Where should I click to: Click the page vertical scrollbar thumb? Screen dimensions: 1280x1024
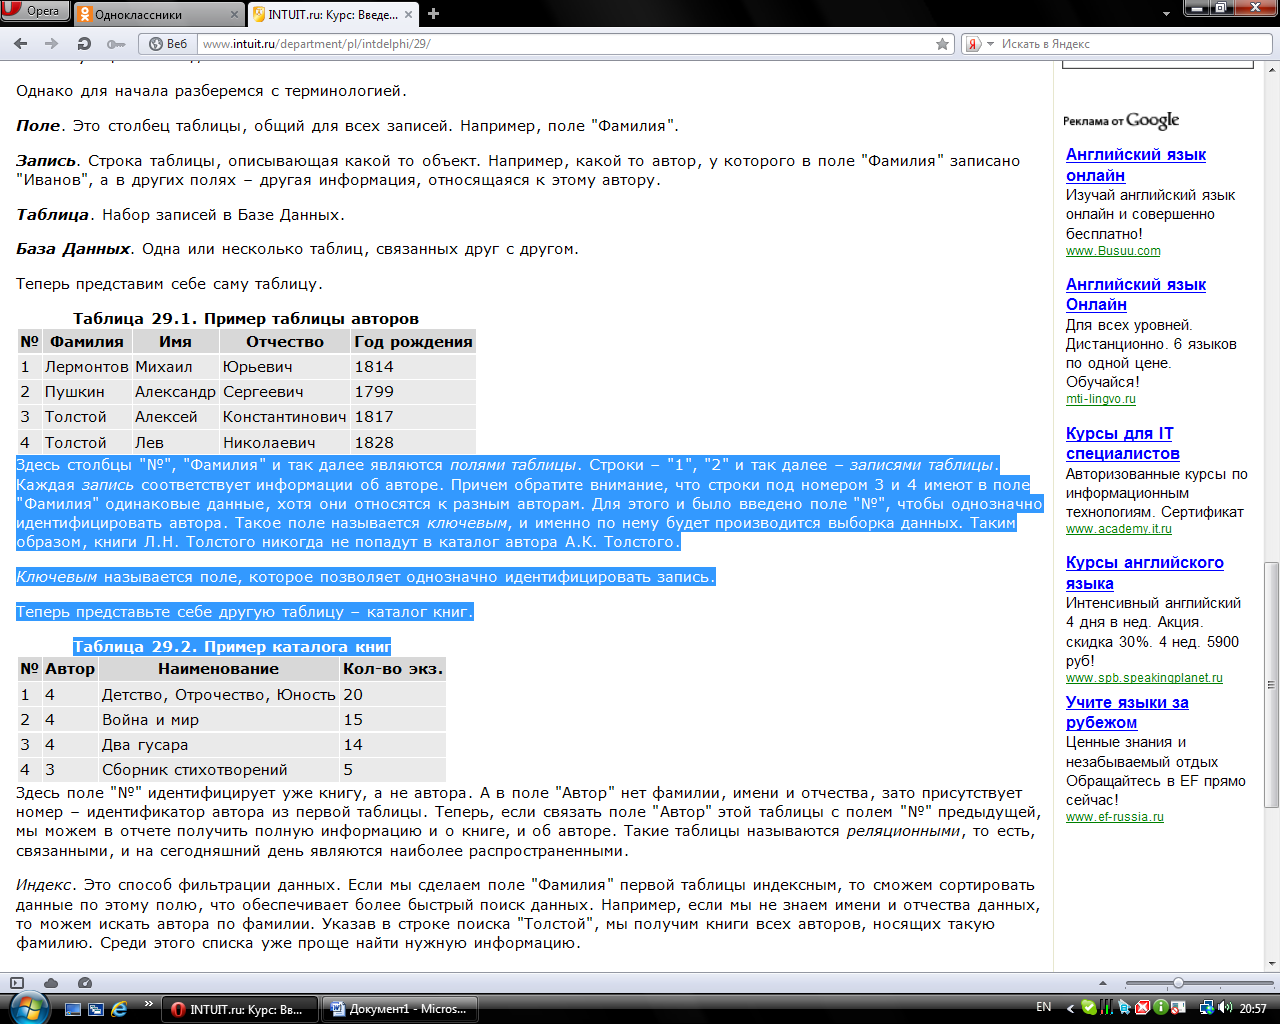coord(1272,684)
